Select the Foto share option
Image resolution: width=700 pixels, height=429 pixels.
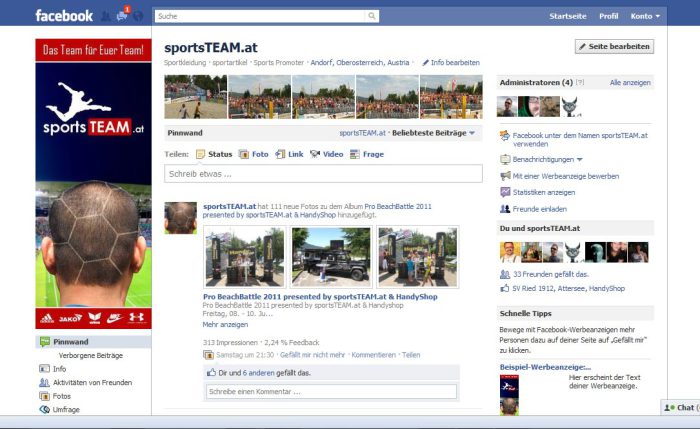click(254, 154)
